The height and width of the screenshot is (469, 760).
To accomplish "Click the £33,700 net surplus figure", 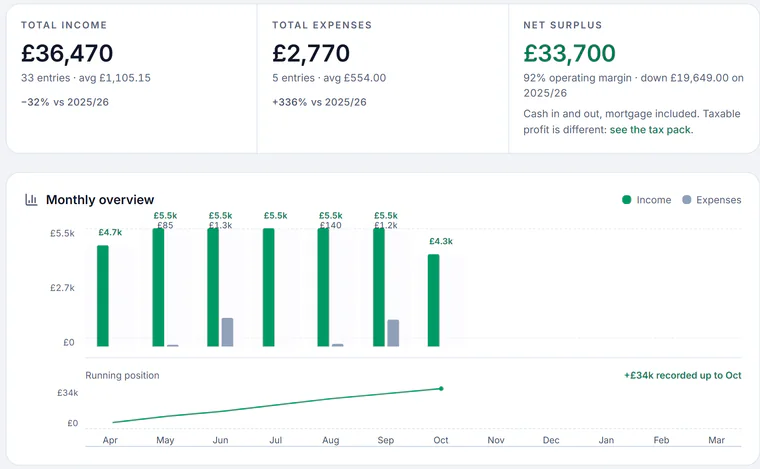I will [569, 53].
